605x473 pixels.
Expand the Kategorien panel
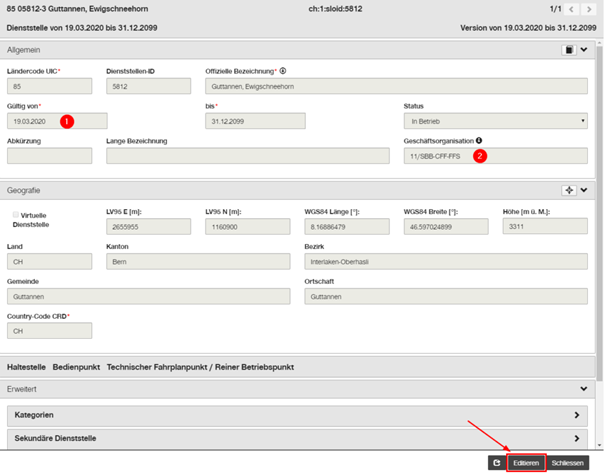coord(297,415)
